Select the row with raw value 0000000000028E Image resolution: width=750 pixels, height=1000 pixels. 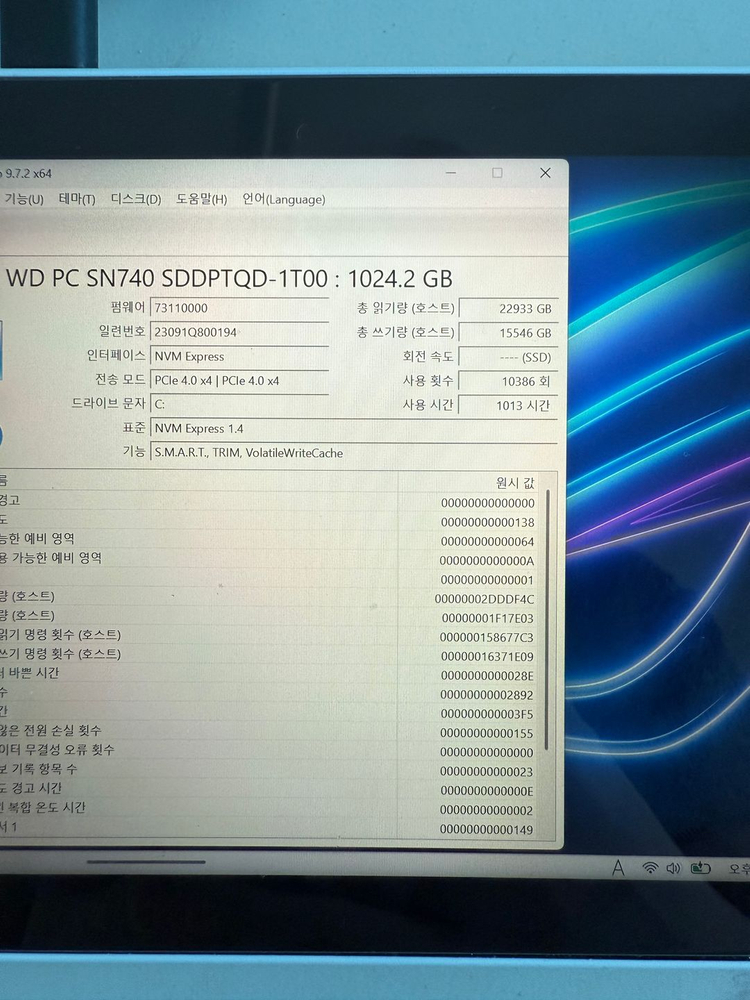point(270,675)
